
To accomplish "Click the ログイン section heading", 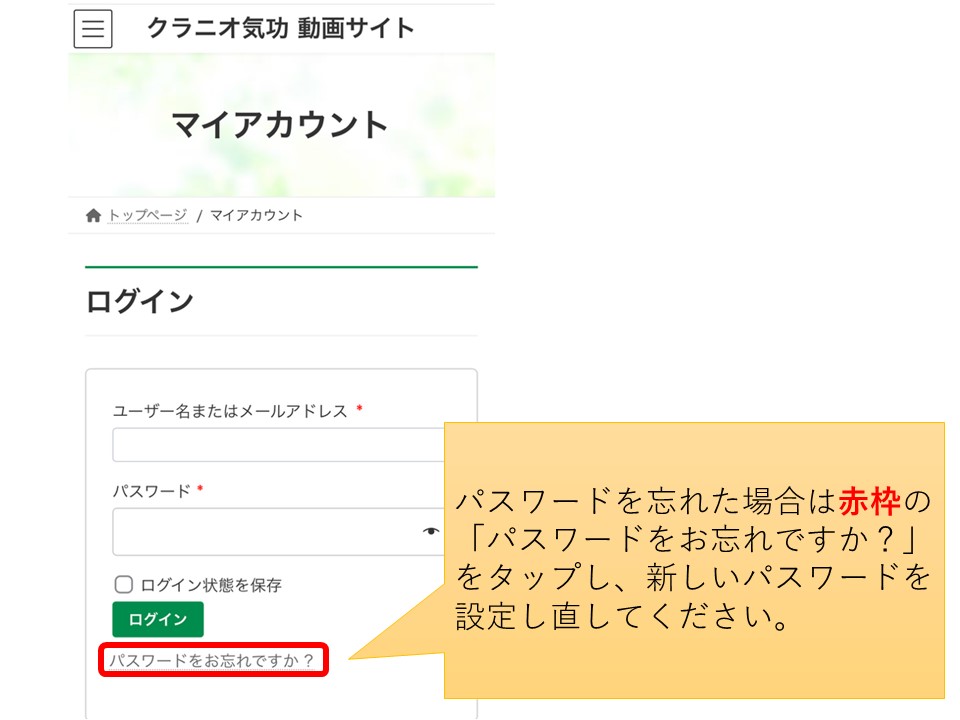I will click(140, 301).
